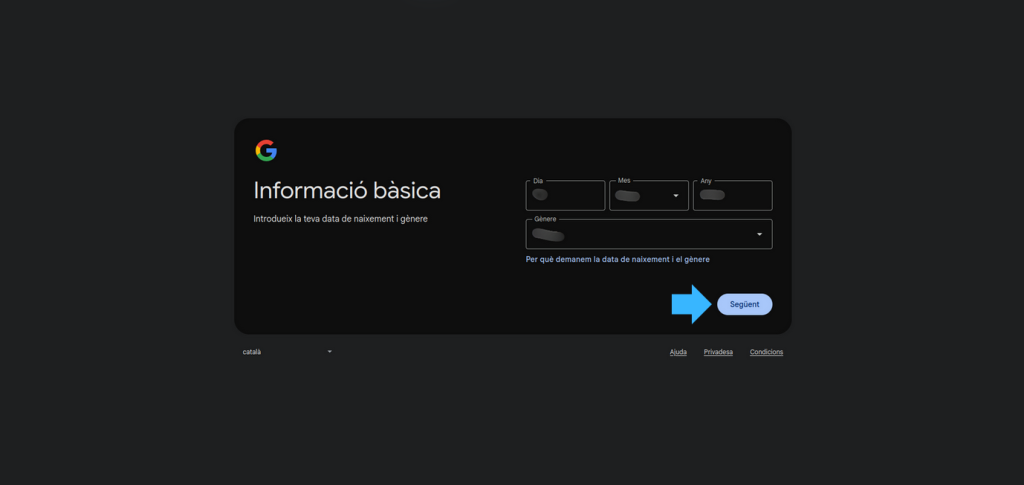Open the Ajuda footer link
The image size is (1024, 485).
[678, 352]
